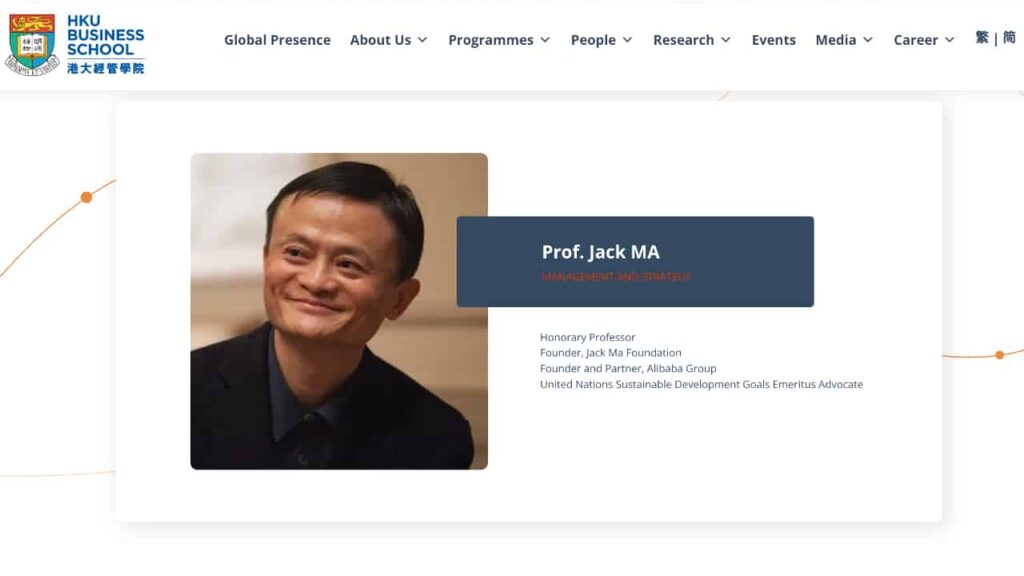Screen dimensions: 1024x576
Task: Select the Founder, Jack Ma Foundation line
Action: pyautogui.click(x=611, y=353)
